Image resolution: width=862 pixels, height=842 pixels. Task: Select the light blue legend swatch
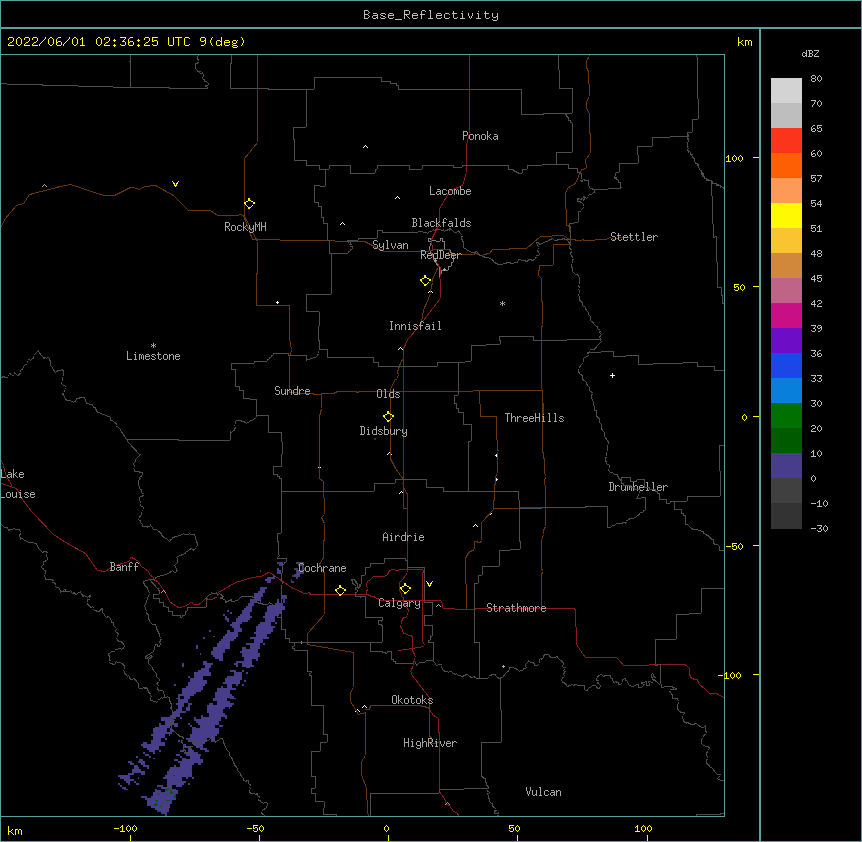(786, 391)
